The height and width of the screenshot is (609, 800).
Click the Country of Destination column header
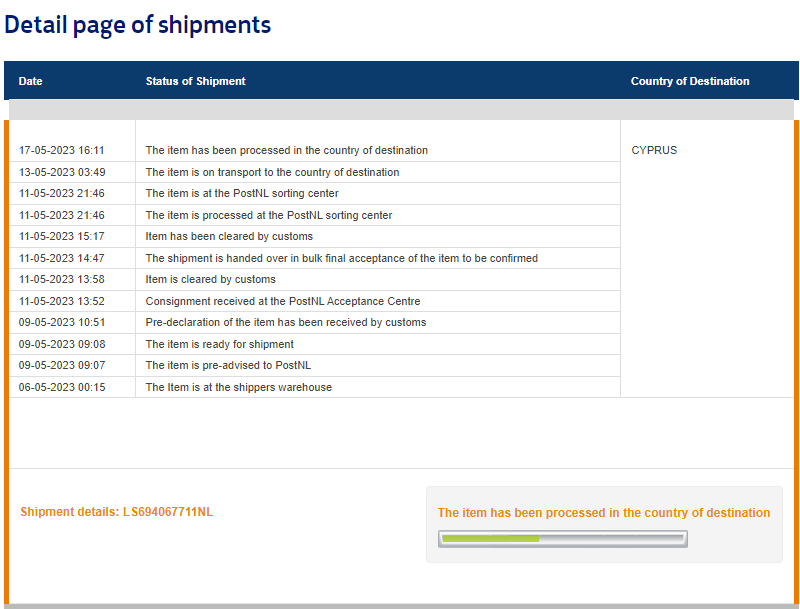tap(689, 81)
